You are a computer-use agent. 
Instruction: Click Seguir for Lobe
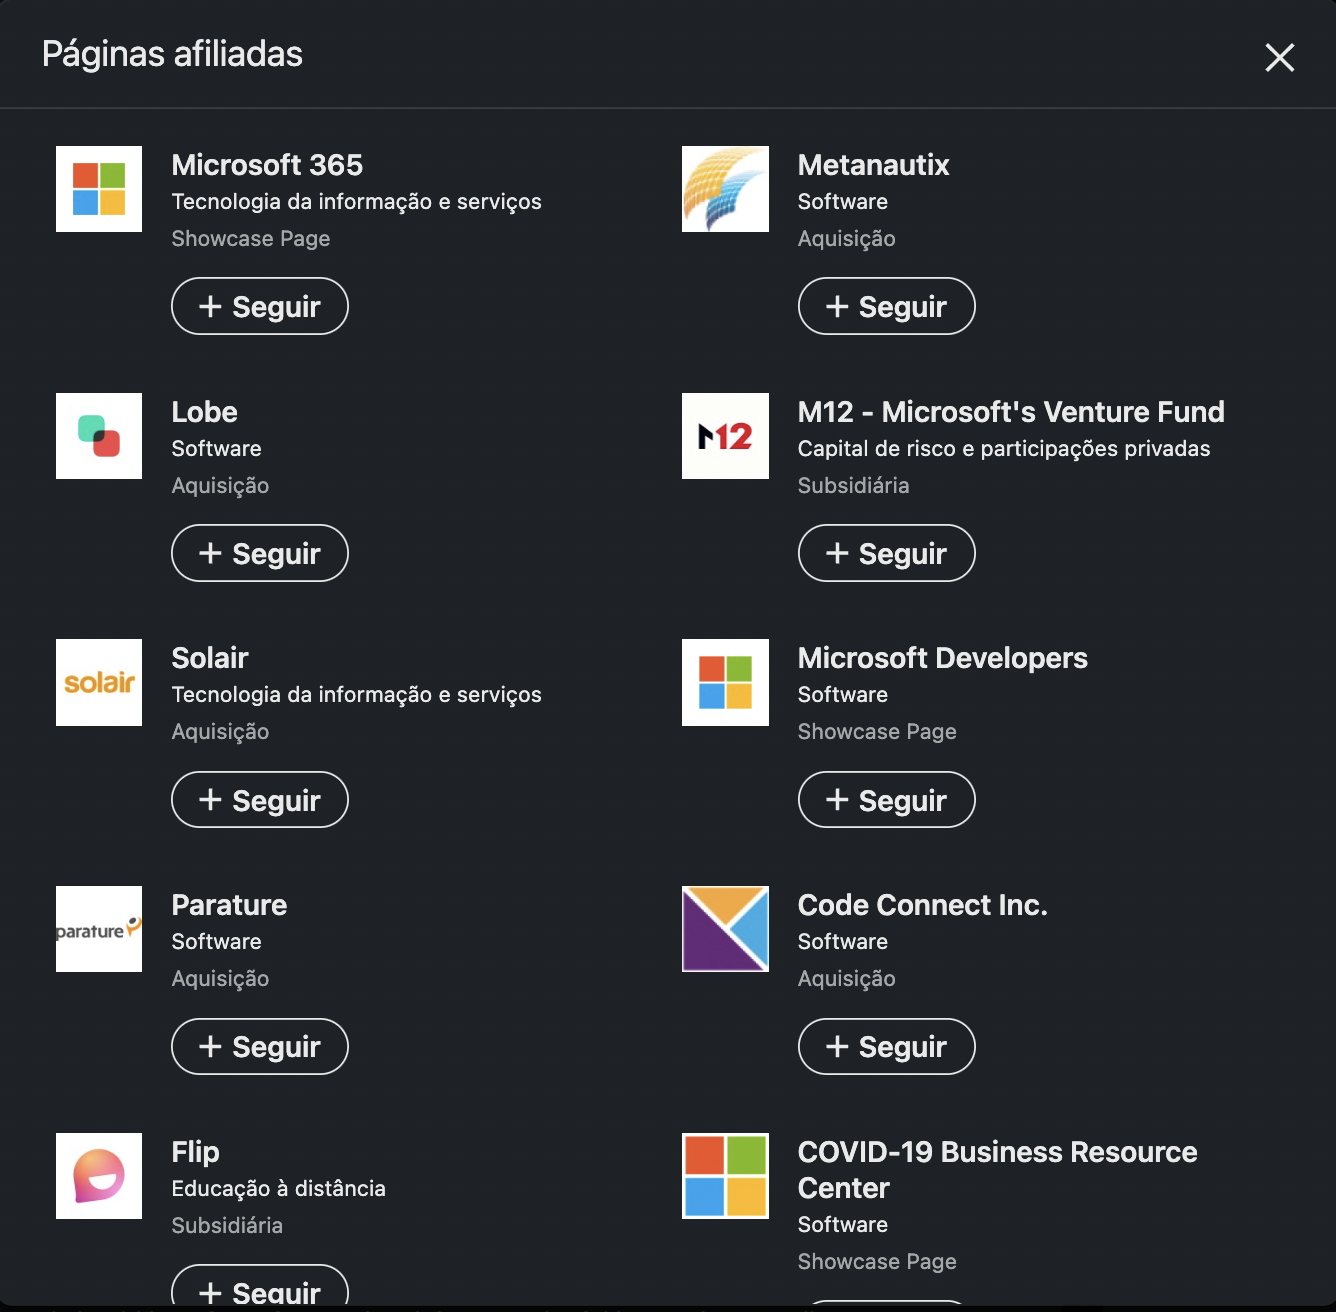[260, 553]
